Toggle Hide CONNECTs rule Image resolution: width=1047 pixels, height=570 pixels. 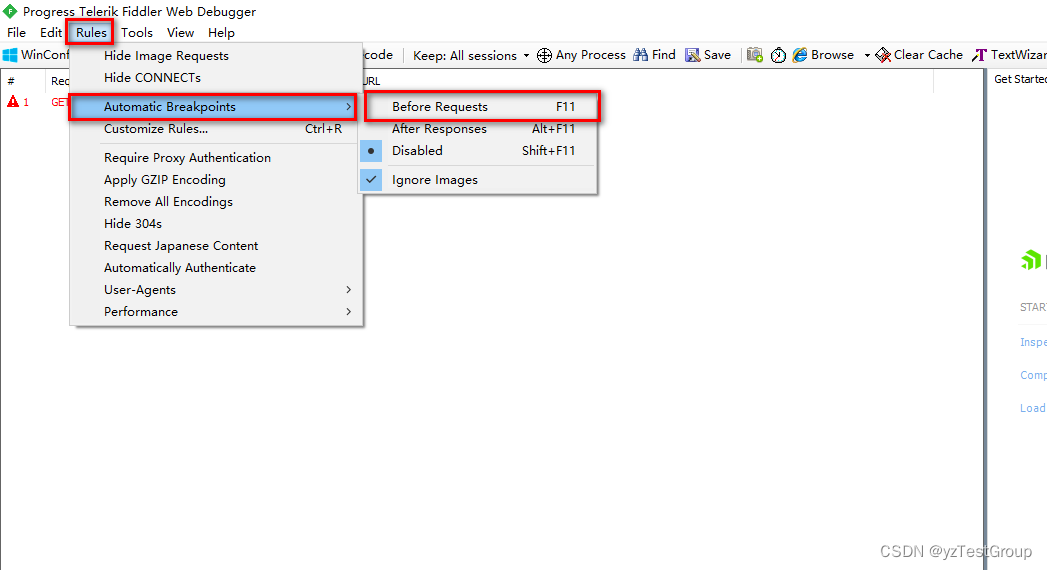(x=216, y=78)
